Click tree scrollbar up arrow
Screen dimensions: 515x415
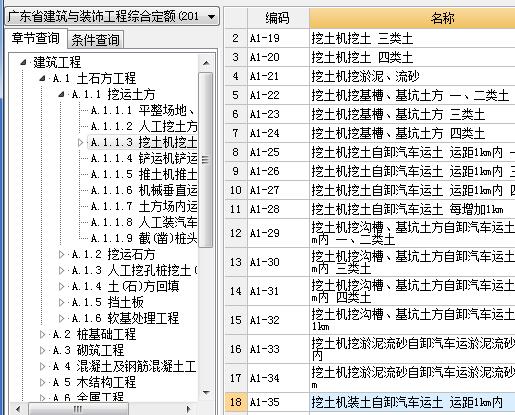pyautogui.click(x=206, y=62)
